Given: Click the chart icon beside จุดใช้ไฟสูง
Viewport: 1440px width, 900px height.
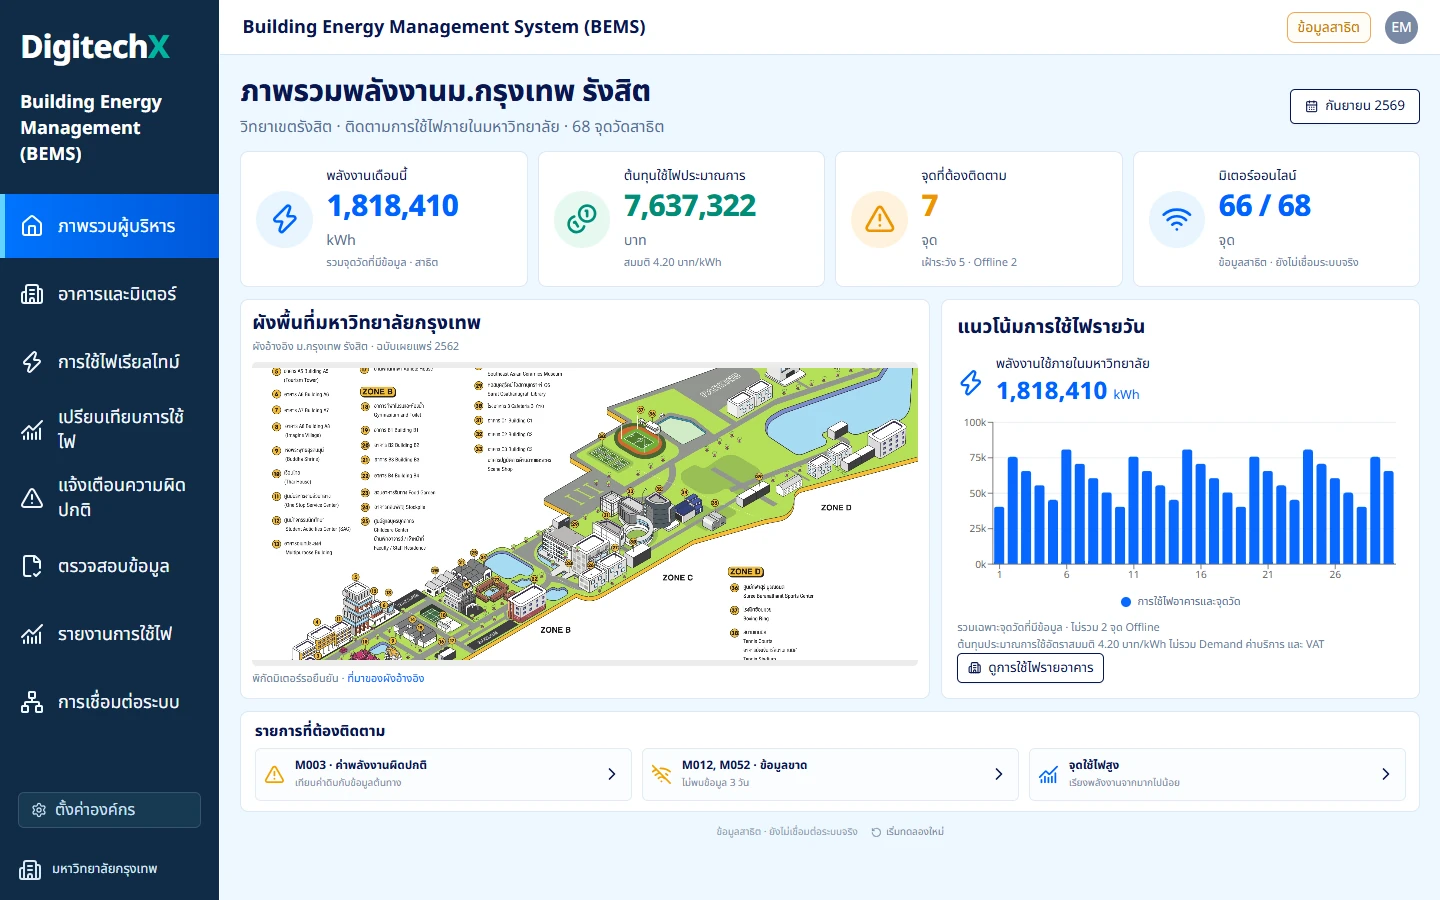Looking at the screenshot, I should [x=1048, y=774].
